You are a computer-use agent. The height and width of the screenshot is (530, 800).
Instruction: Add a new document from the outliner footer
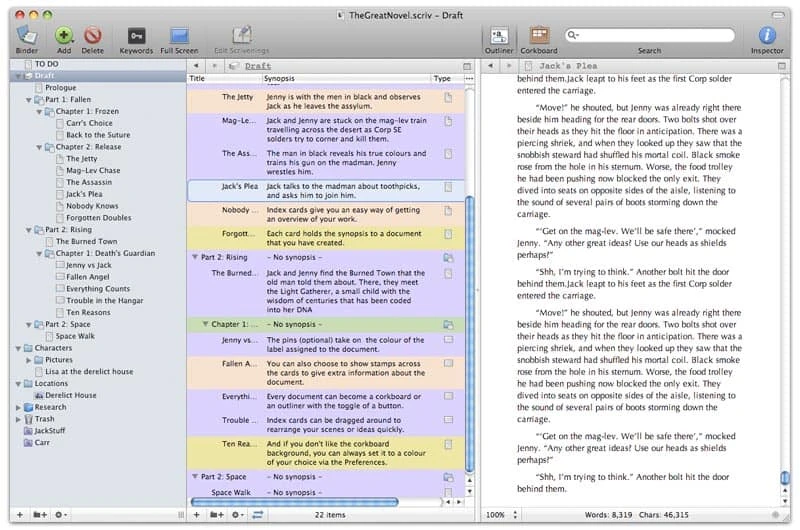[196, 515]
